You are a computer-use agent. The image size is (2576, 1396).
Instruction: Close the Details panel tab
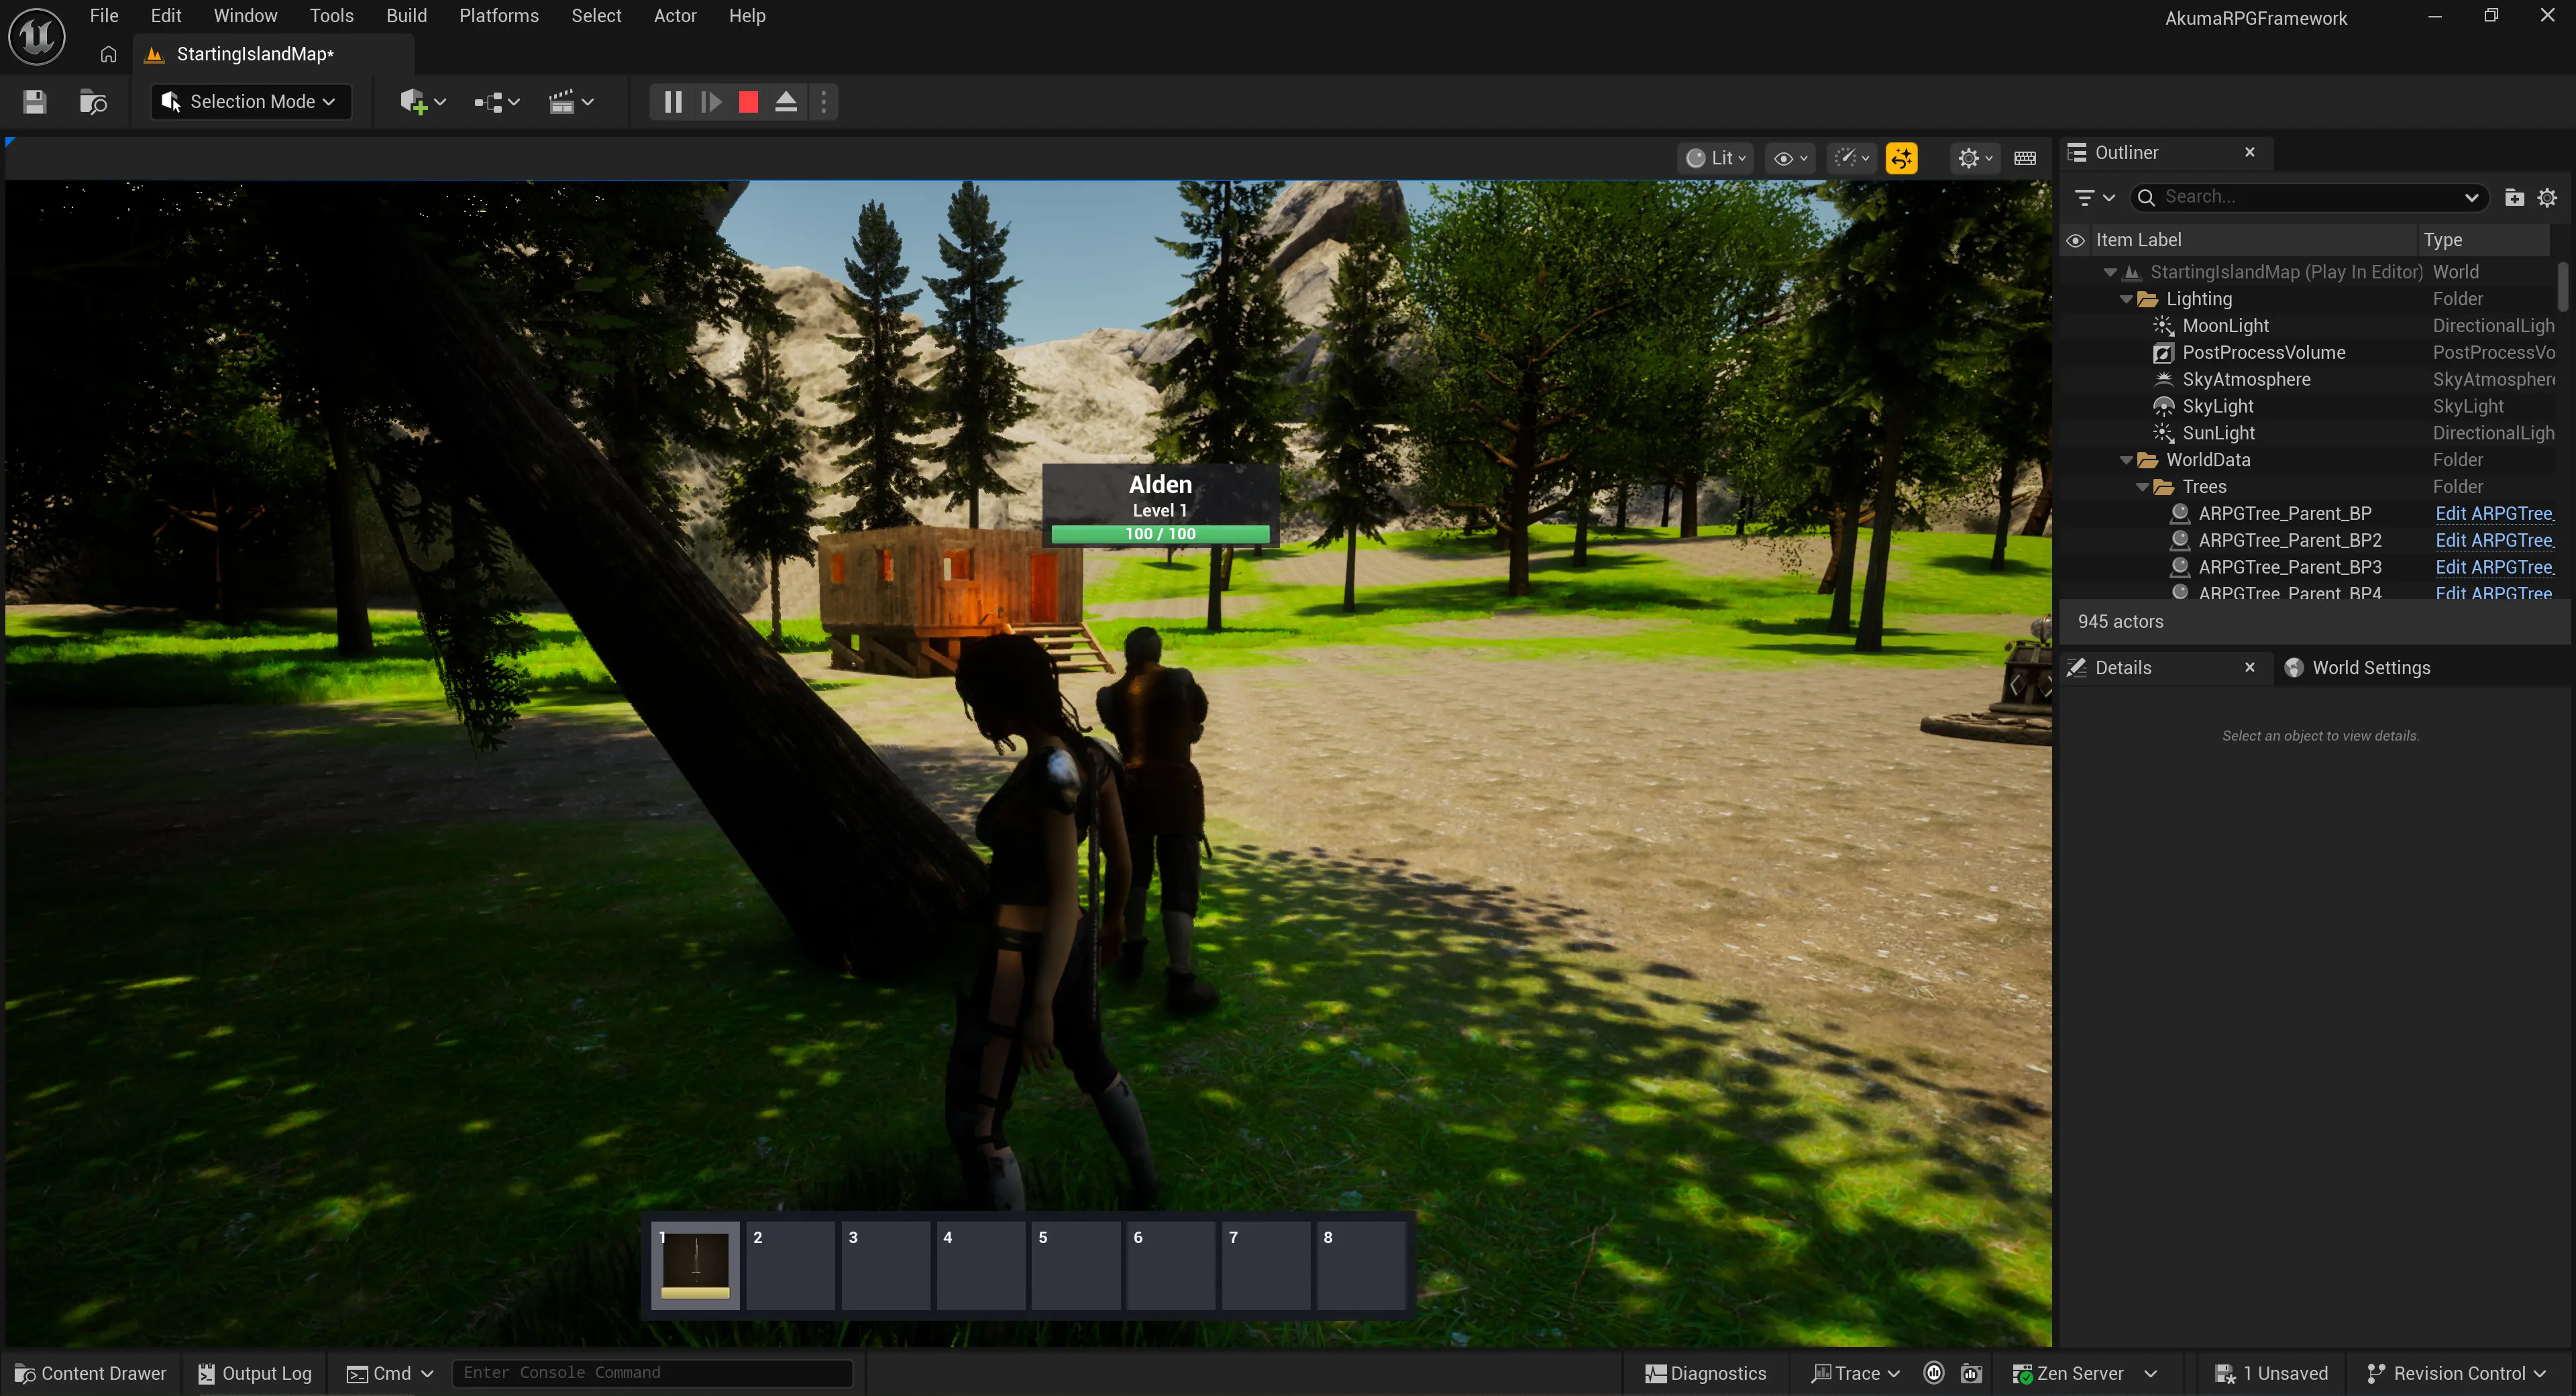click(x=2250, y=667)
